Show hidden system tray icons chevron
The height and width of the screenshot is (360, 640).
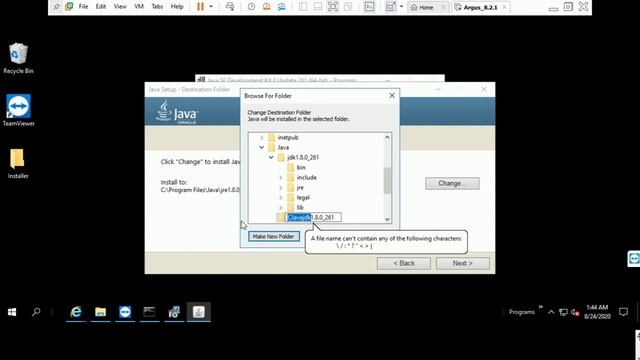coord(551,312)
